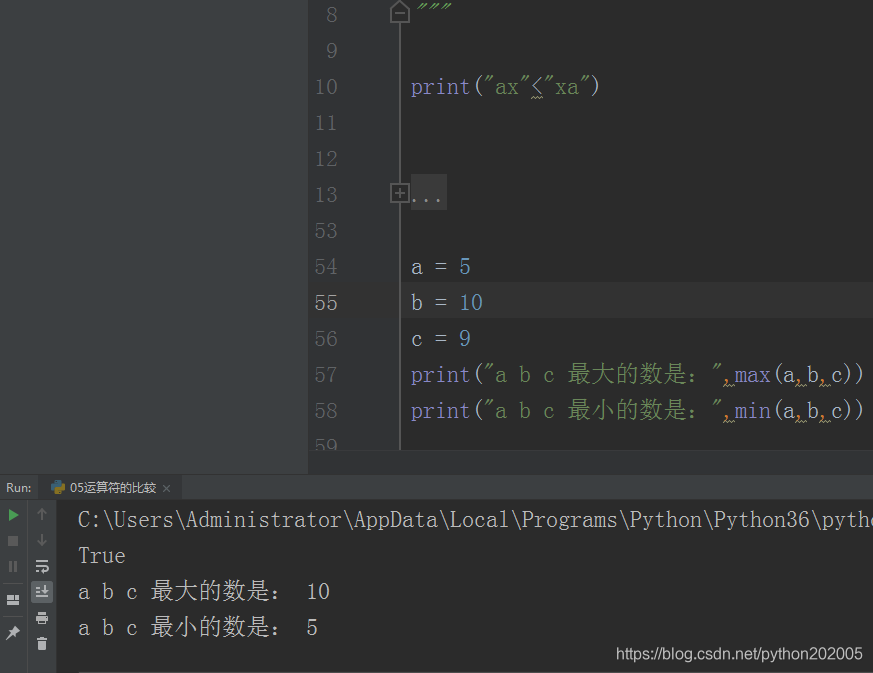Expand the folded code block at line 13
The width and height of the screenshot is (873, 673).
[399, 193]
